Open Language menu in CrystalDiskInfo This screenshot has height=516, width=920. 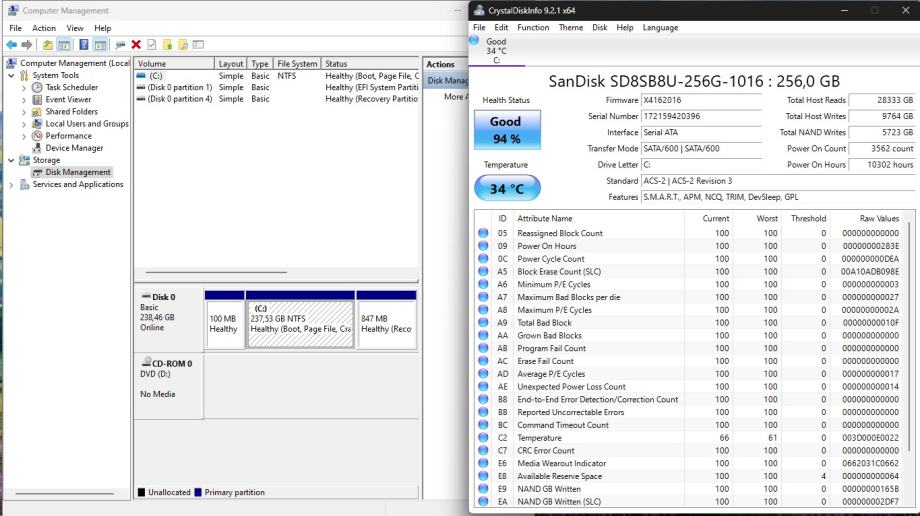[x=660, y=27]
